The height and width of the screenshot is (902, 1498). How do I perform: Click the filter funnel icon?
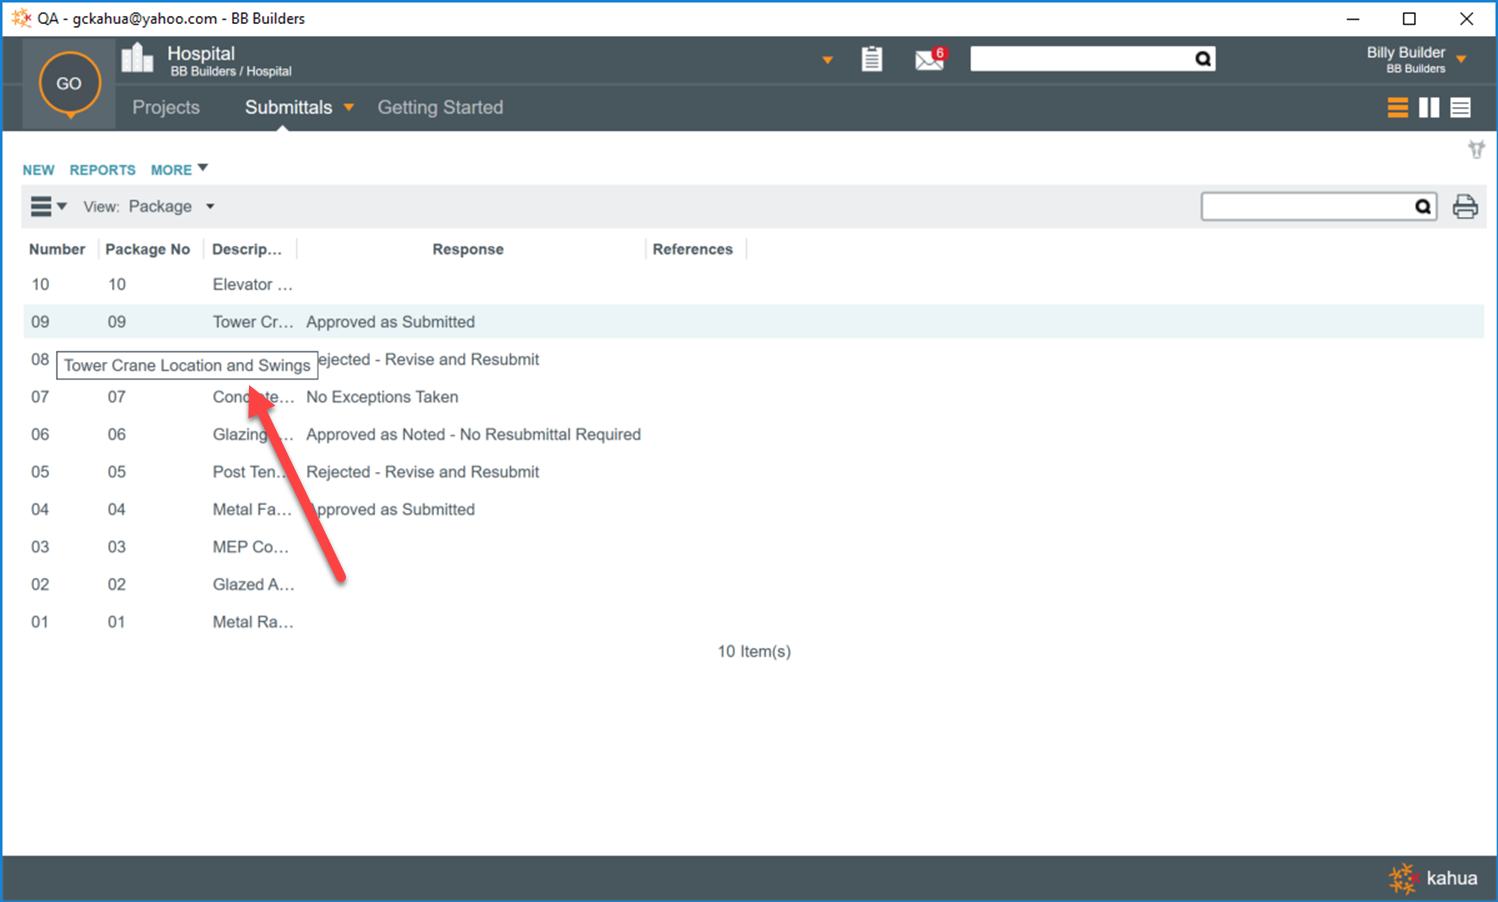(1476, 150)
